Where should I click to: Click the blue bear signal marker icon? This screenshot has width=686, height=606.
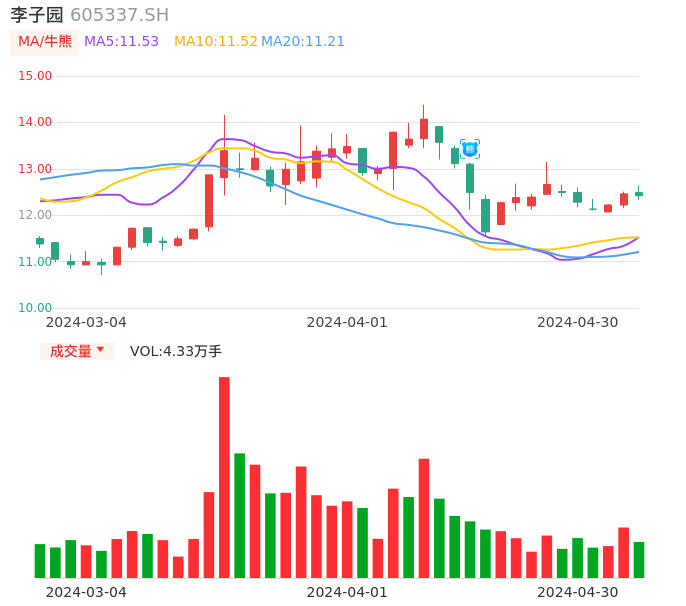(470, 149)
